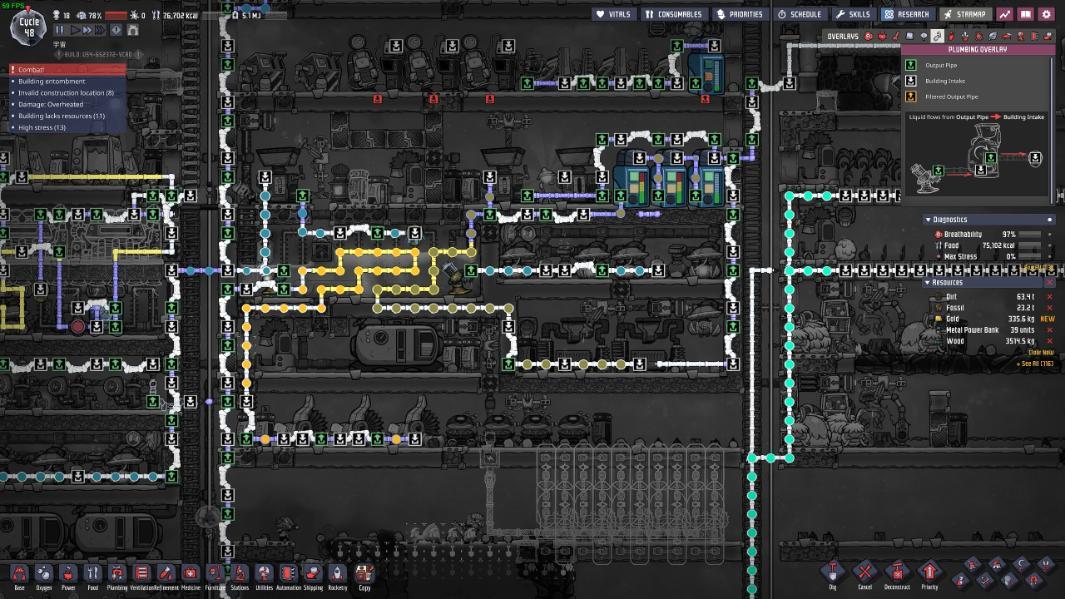Open the Food build category
Image resolution: width=1065 pixels, height=599 pixels.
(x=92, y=576)
